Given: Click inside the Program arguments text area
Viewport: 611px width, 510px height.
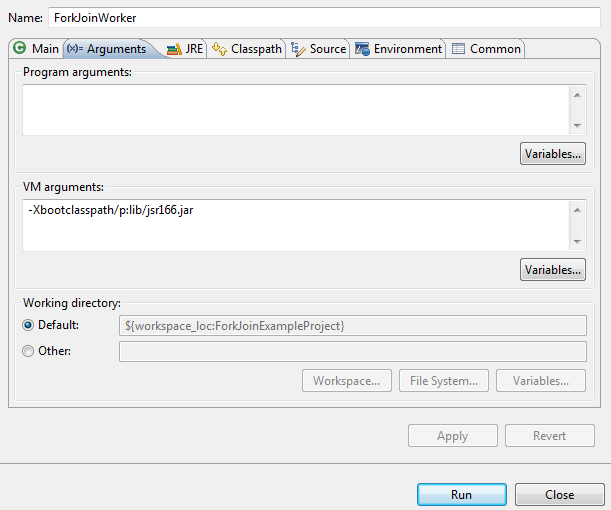Looking at the screenshot, I should click(296, 110).
